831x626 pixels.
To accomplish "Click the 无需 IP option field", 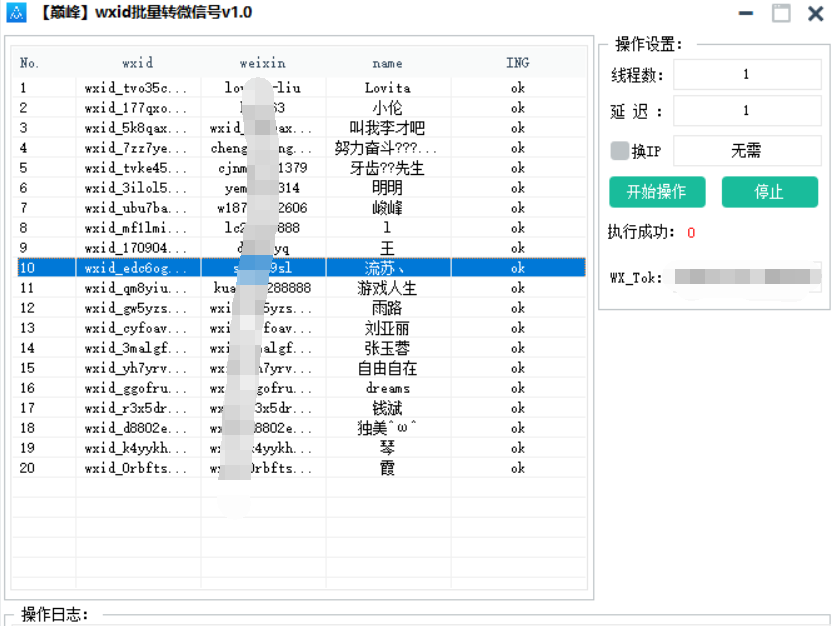I will coord(746,151).
